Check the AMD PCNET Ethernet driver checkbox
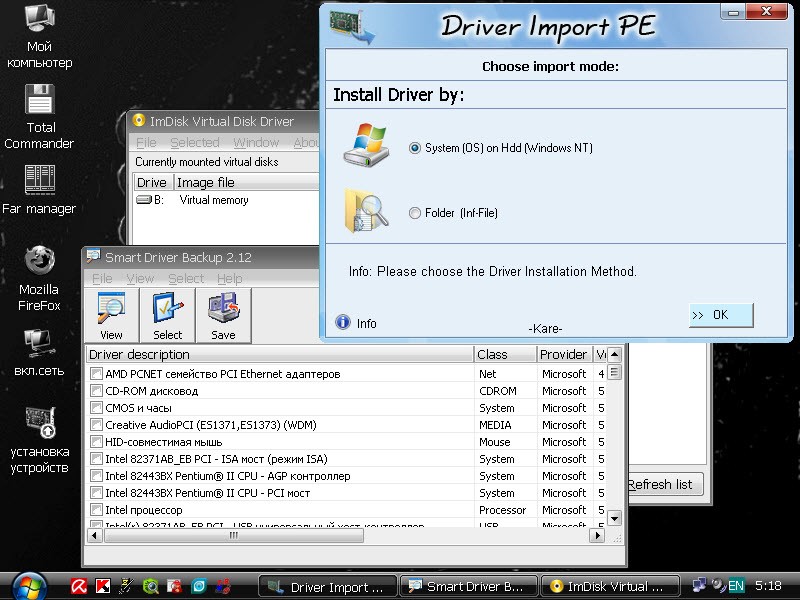The image size is (800, 600). pyautogui.click(x=96, y=373)
